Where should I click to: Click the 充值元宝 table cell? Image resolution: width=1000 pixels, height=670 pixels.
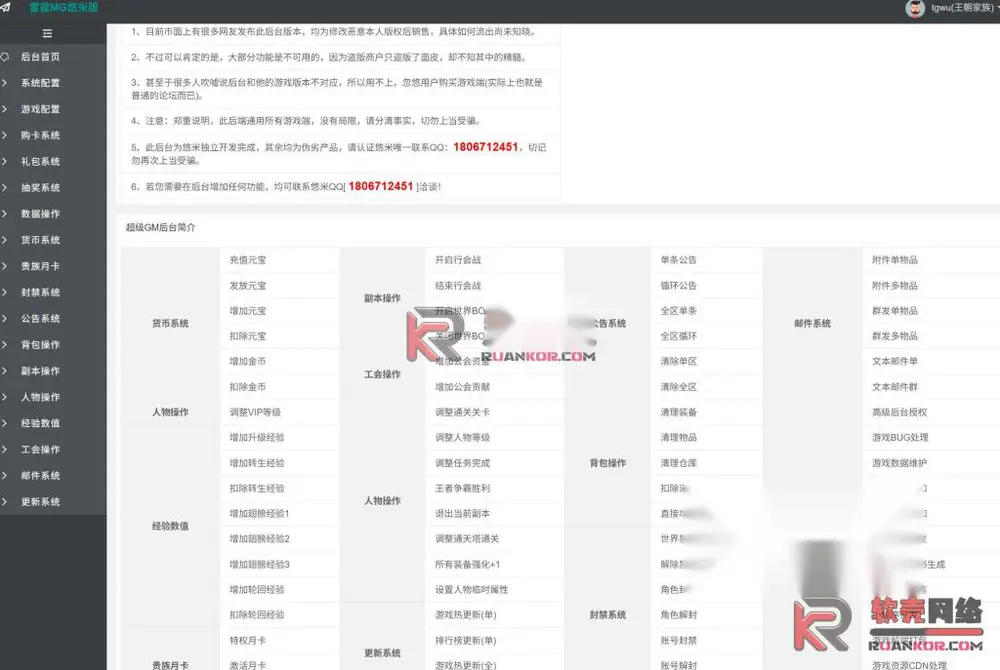[x=279, y=260]
